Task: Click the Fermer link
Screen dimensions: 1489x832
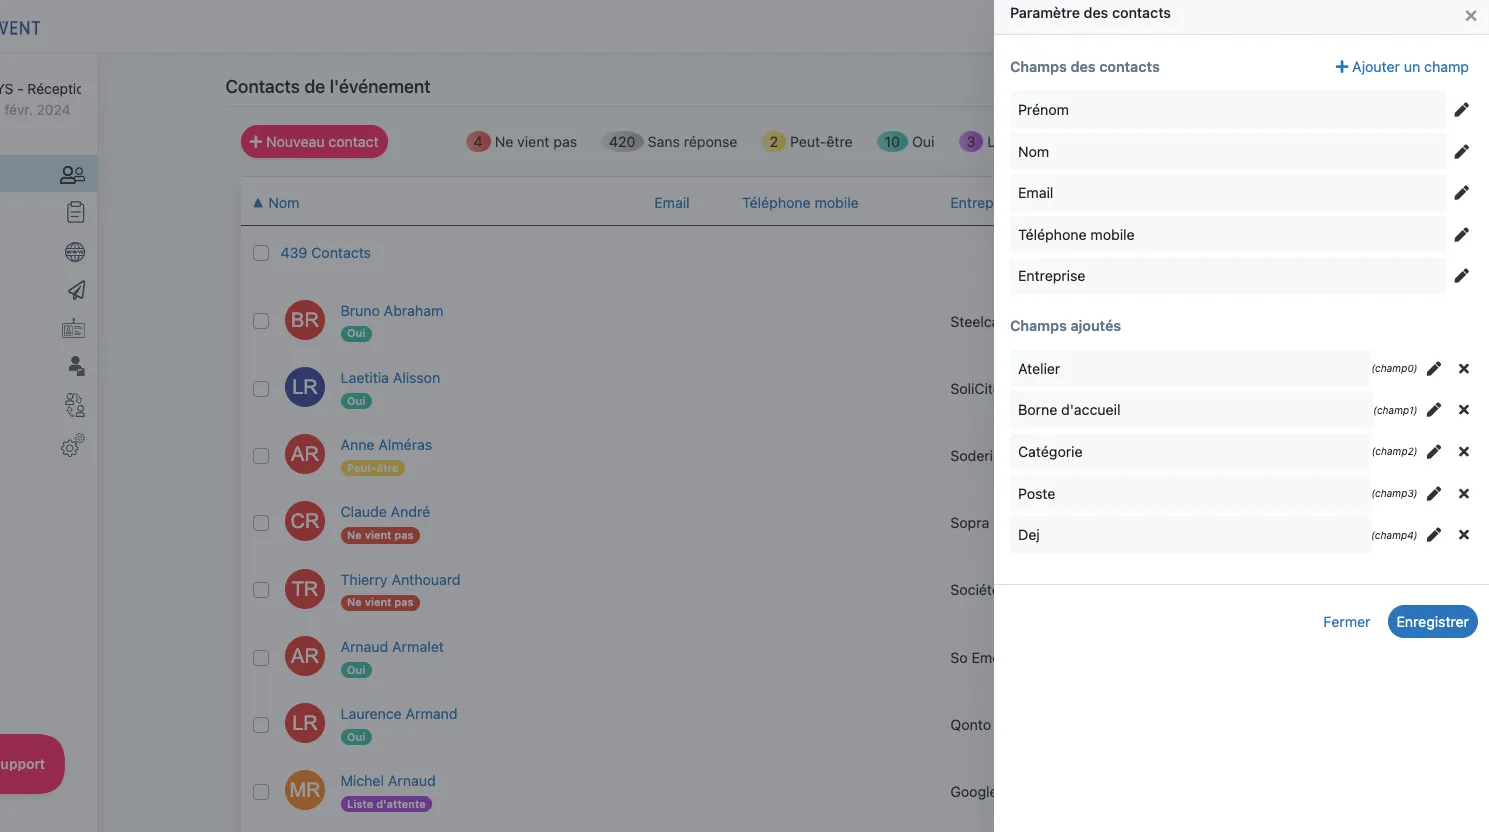Action: 1346,622
